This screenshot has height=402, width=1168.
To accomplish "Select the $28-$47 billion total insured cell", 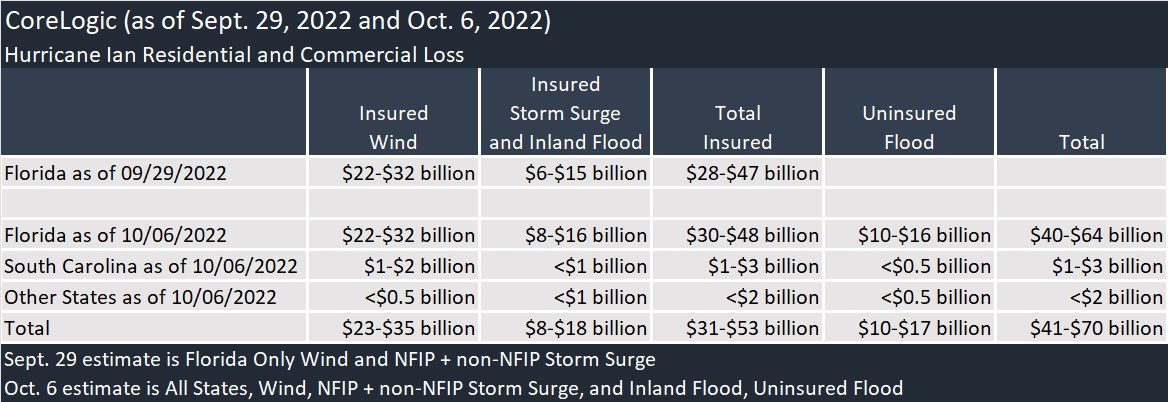I will pyautogui.click(x=753, y=173).
